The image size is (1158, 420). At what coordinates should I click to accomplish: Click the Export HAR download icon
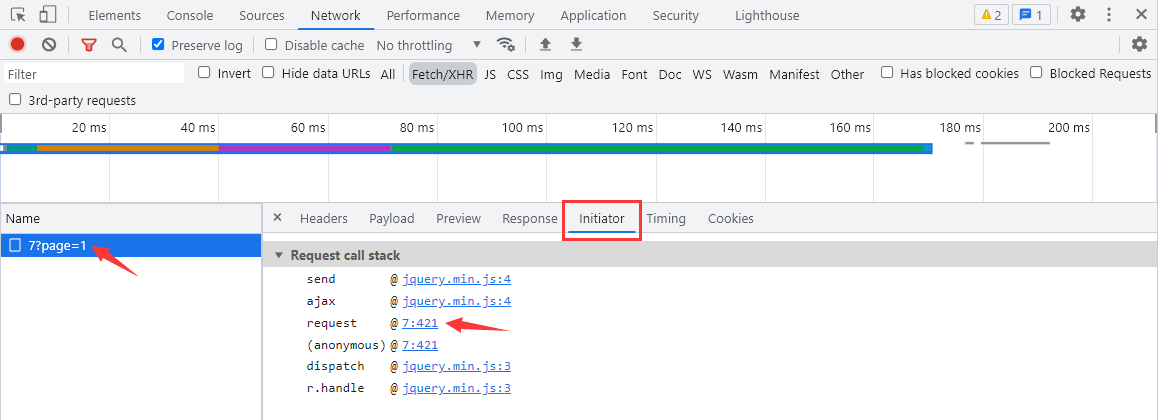(576, 45)
